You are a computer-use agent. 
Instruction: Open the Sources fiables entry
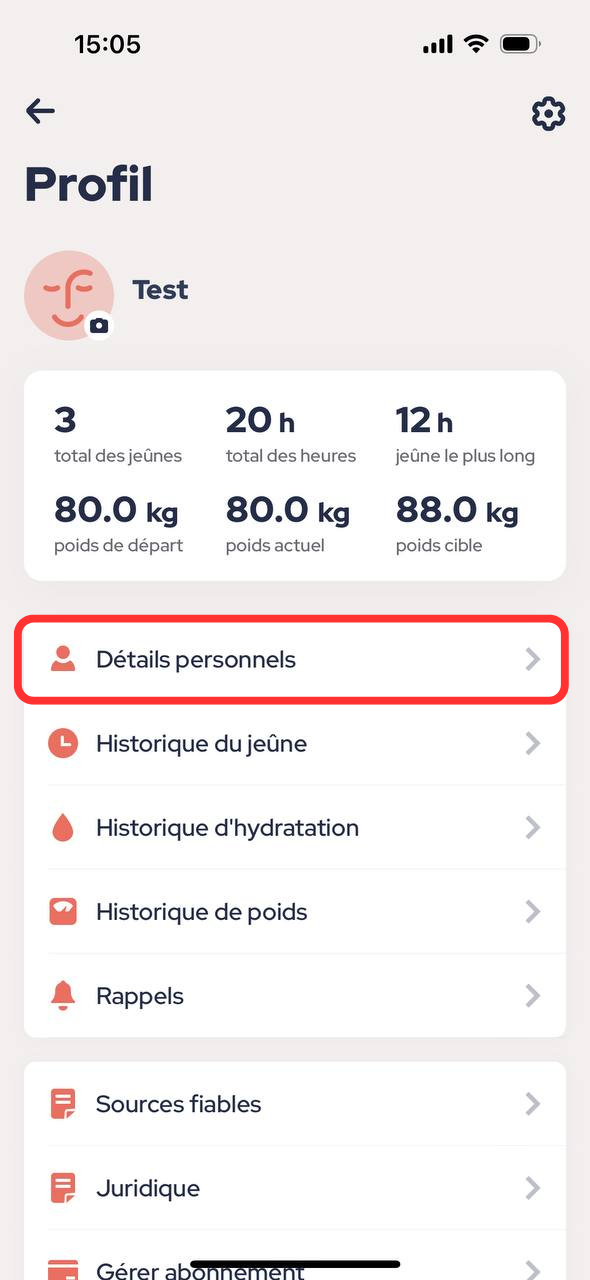click(295, 1104)
